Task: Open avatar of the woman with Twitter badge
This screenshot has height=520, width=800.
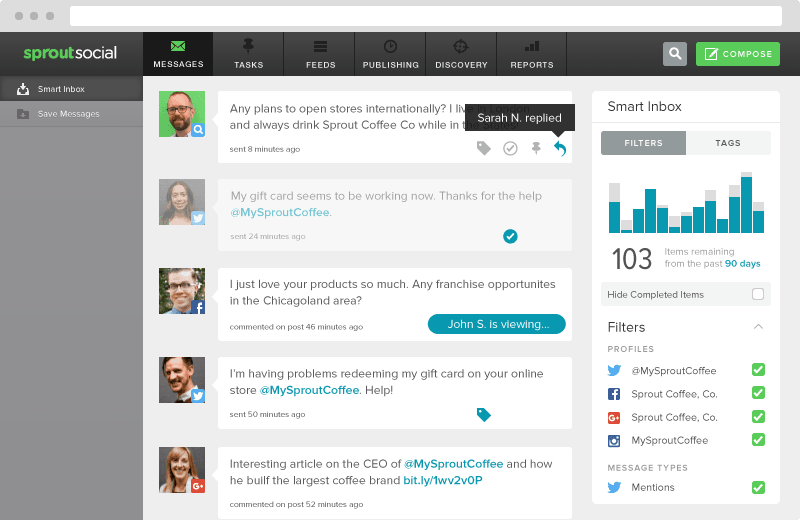Action: pyautogui.click(x=182, y=202)
